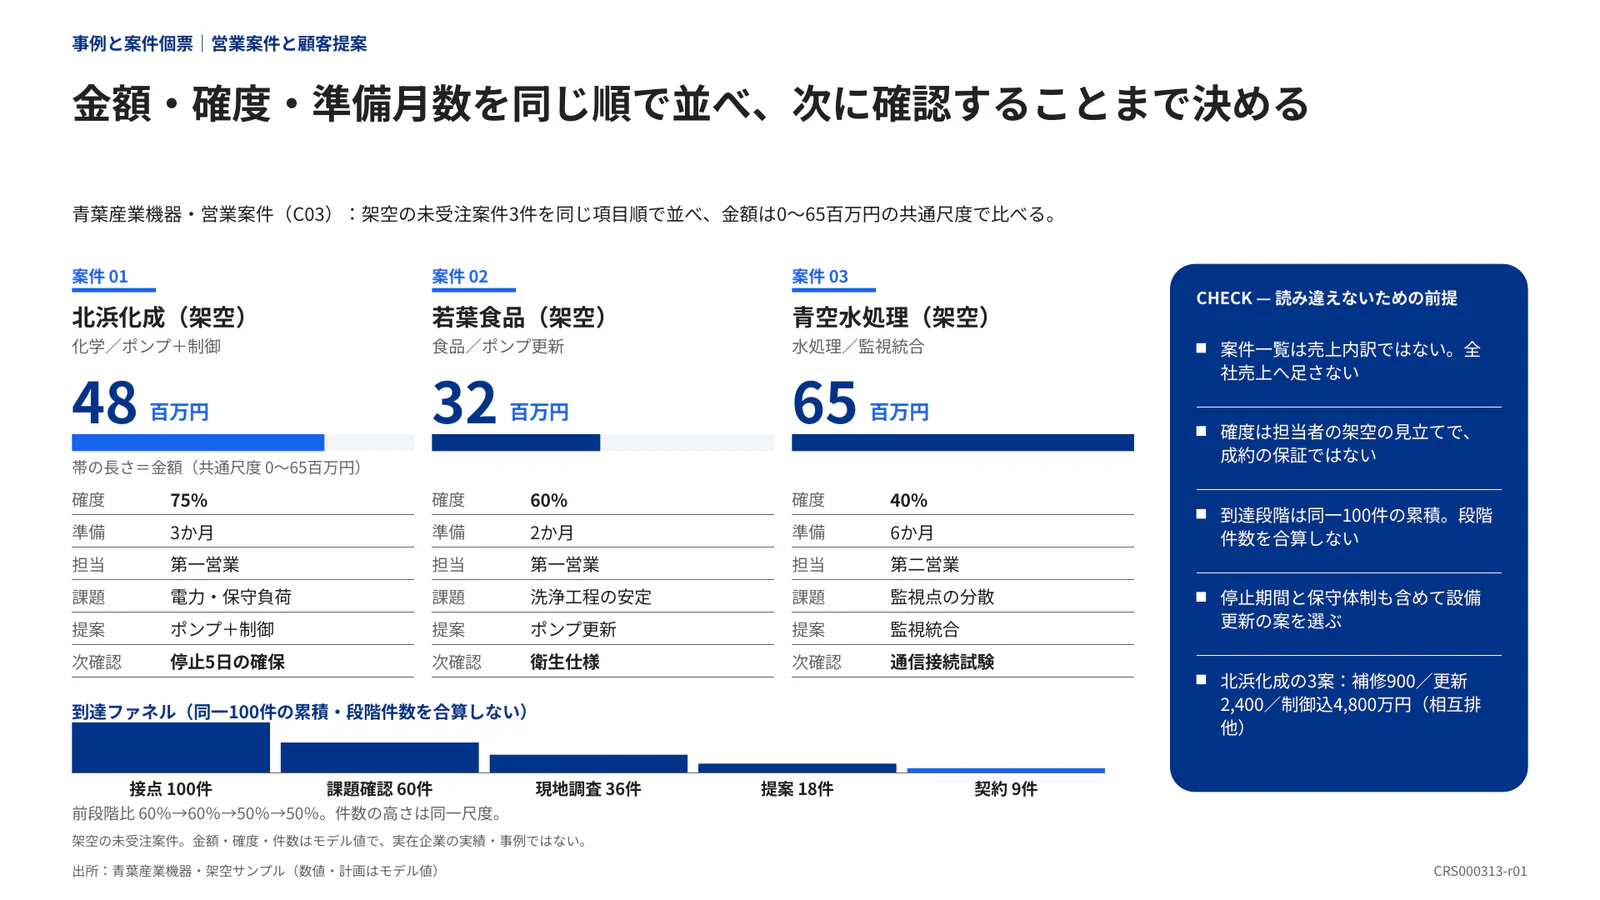Click the bullet about 北浜化成の3案
Image resolution: width=1600 pixels, height=900 pixels.
(x=1348, y=704)
